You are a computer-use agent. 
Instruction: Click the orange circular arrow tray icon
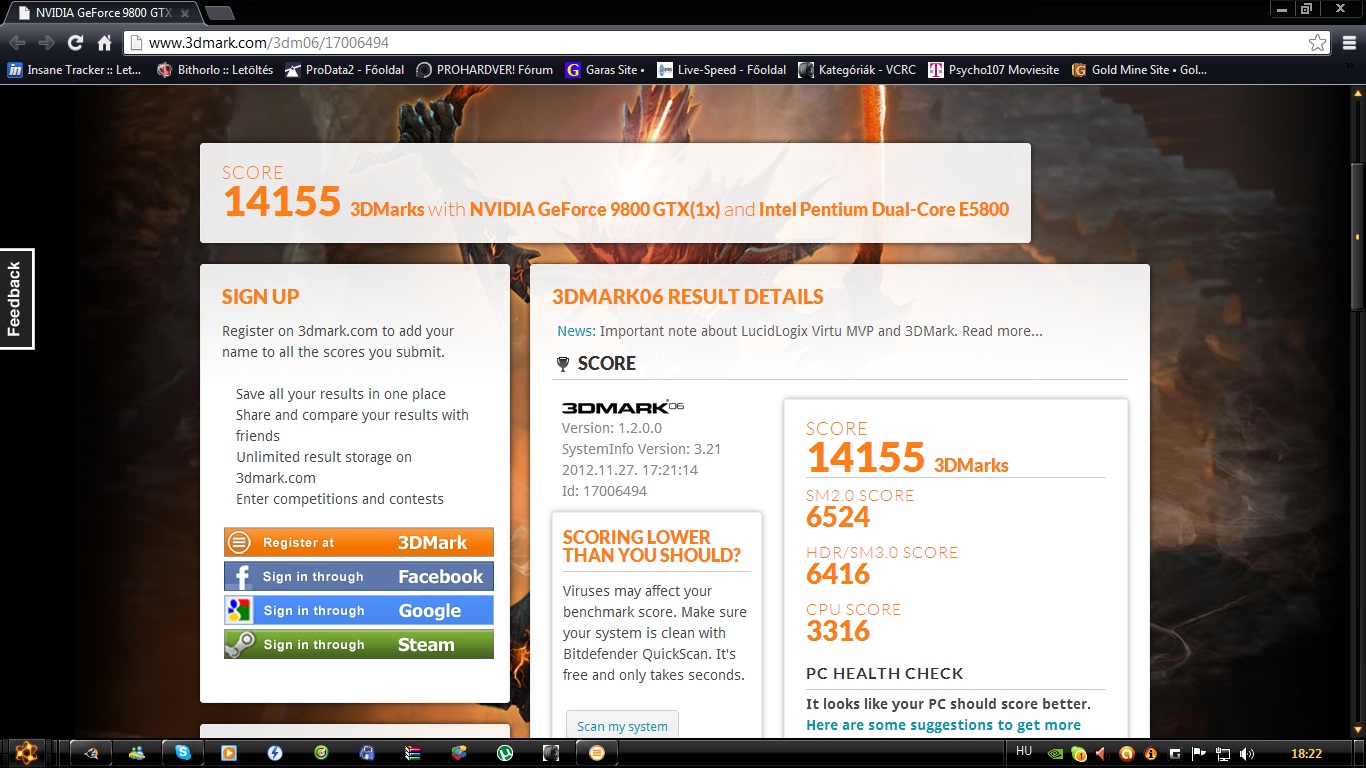tap(1127, 754)
